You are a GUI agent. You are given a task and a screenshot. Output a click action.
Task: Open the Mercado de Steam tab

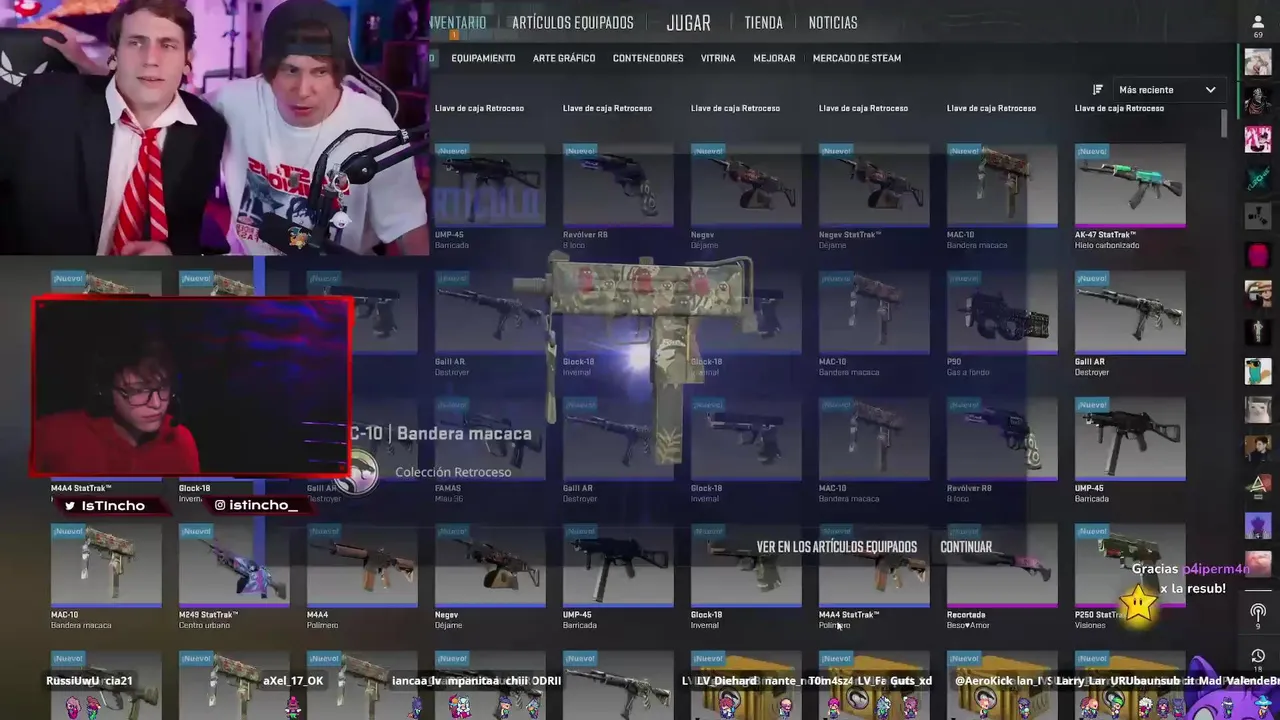click(857, 58)
